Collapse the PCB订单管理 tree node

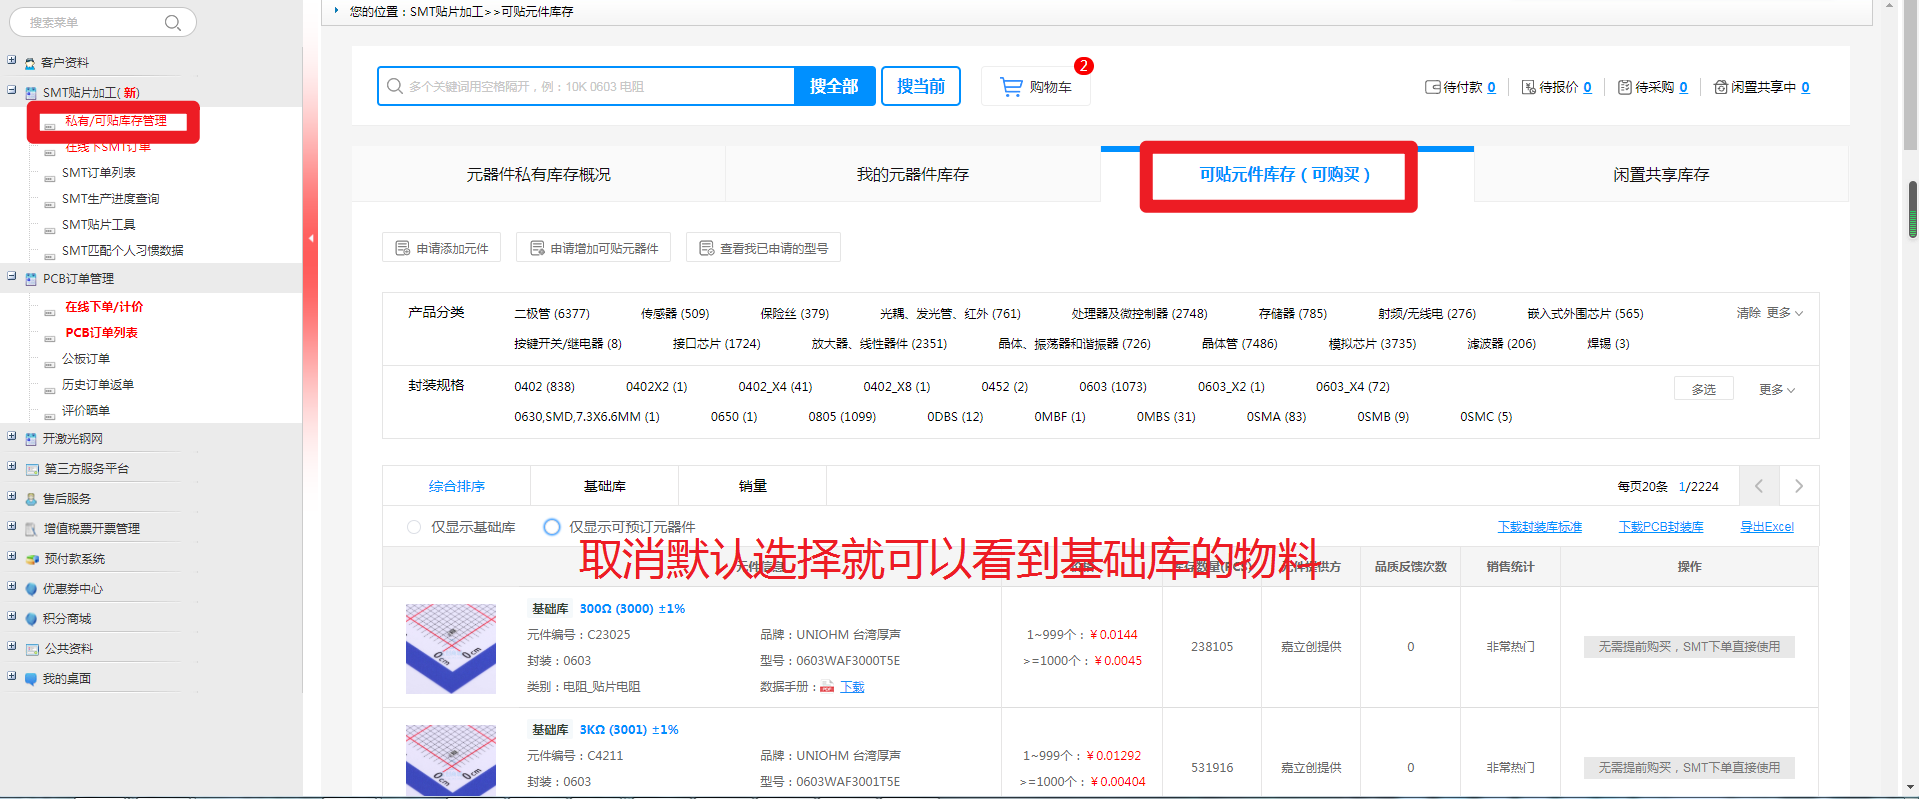tap(12, 277)
